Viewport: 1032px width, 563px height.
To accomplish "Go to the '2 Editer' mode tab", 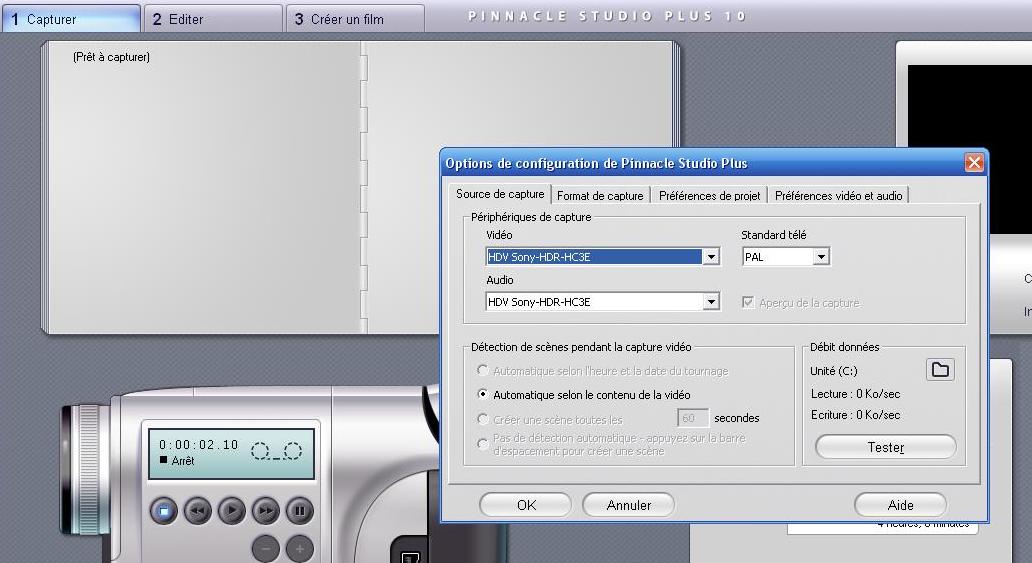I will click(x=213, y=18).
